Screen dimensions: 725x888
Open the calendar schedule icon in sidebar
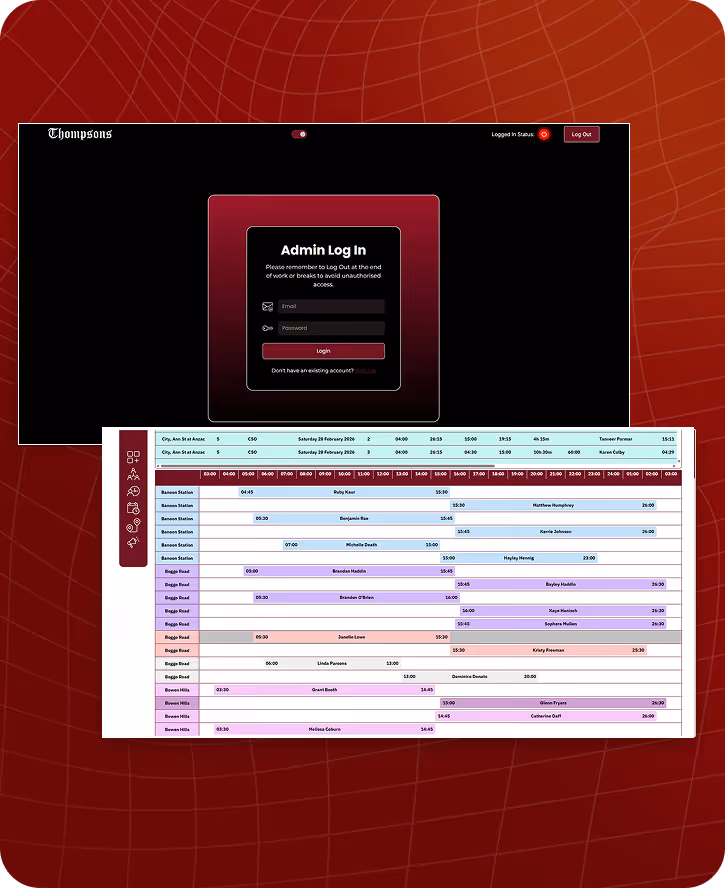133,508
